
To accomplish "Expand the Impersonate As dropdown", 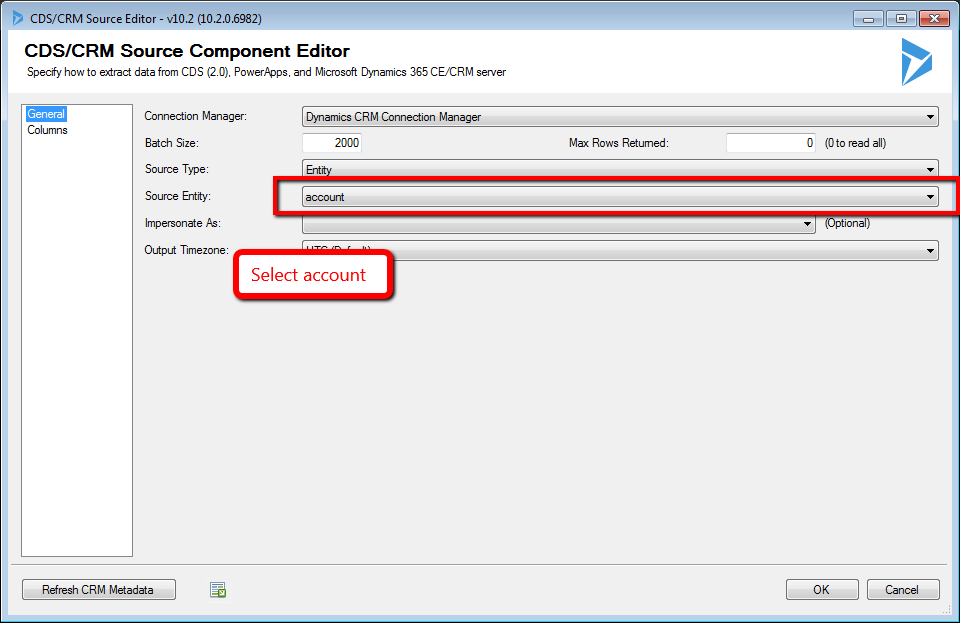I will pyautogui.click(x=558, y=223).
